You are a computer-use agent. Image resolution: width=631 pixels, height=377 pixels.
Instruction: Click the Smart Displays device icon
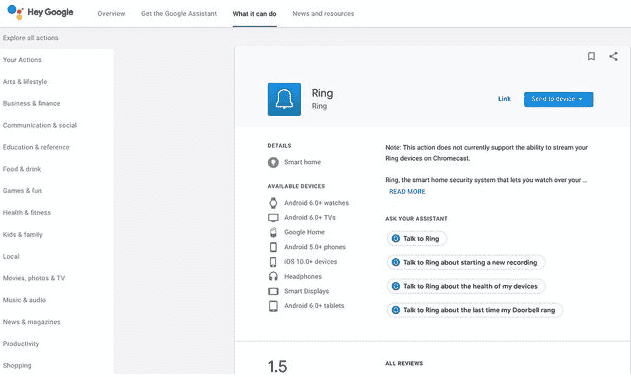273,291
